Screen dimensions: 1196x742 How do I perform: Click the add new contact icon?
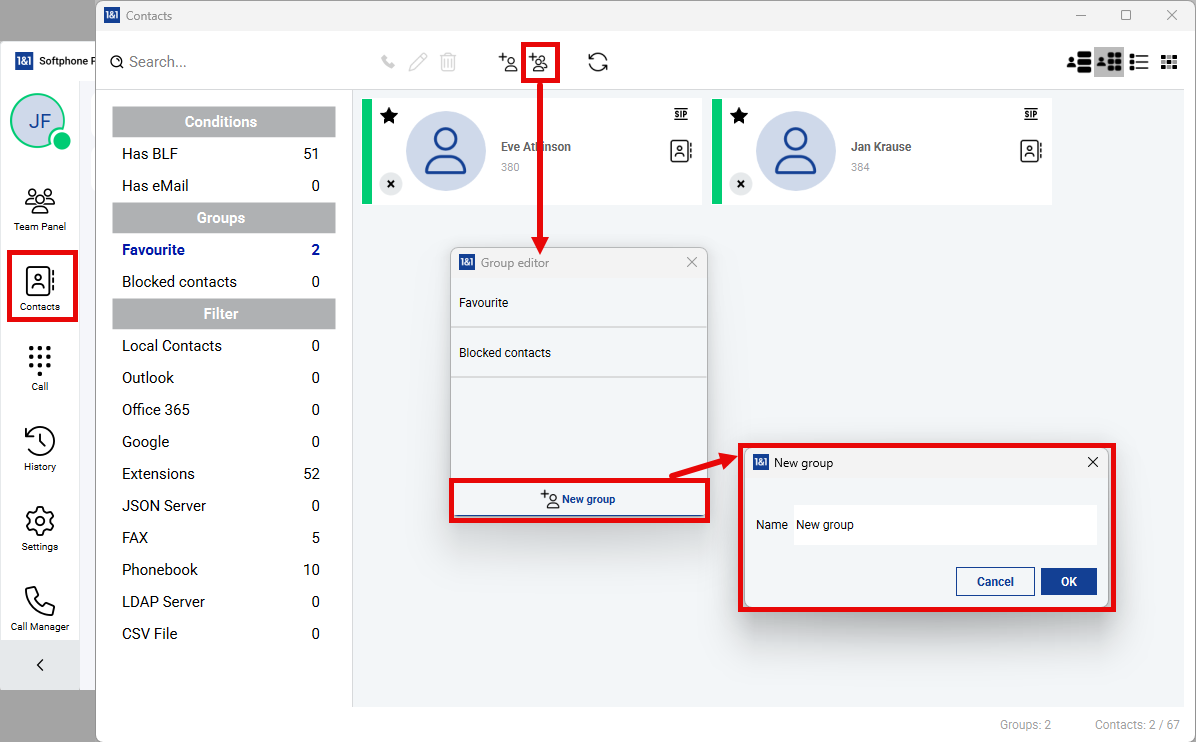pos(508,62)
